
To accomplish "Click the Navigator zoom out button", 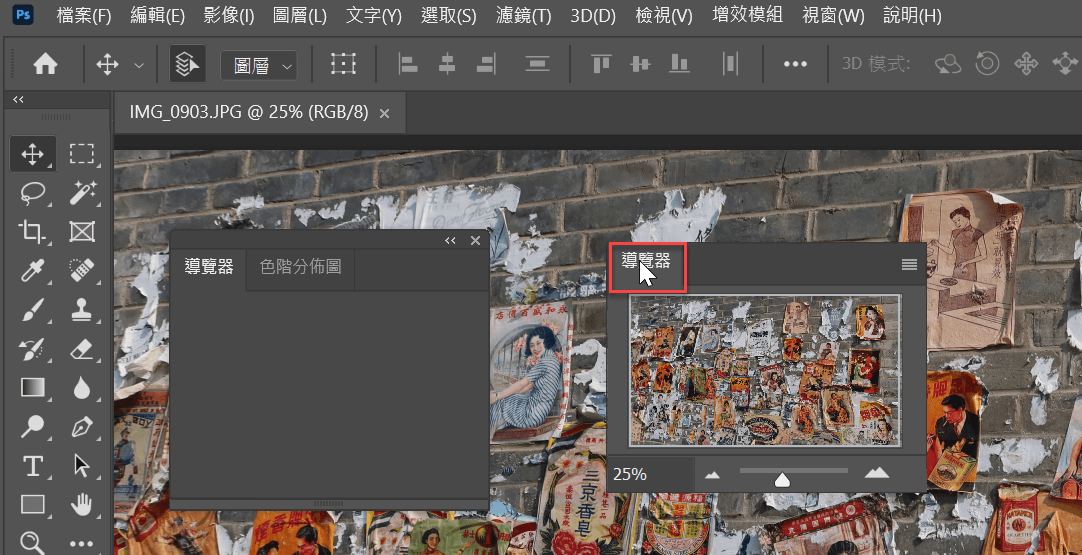I will click(712, 474).
